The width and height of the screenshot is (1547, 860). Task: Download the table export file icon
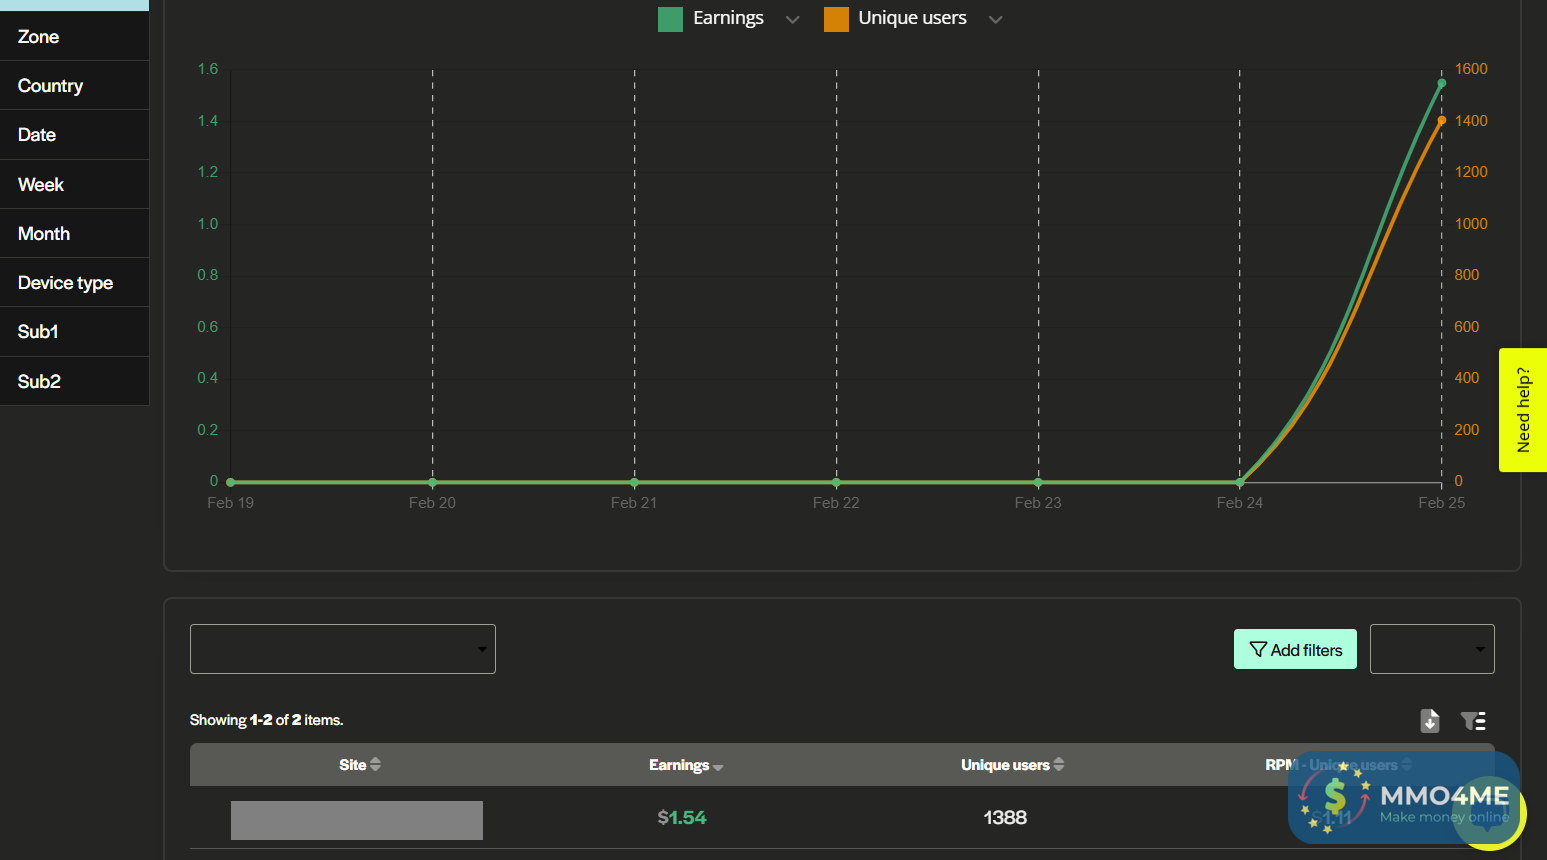tap(1430, 720)
